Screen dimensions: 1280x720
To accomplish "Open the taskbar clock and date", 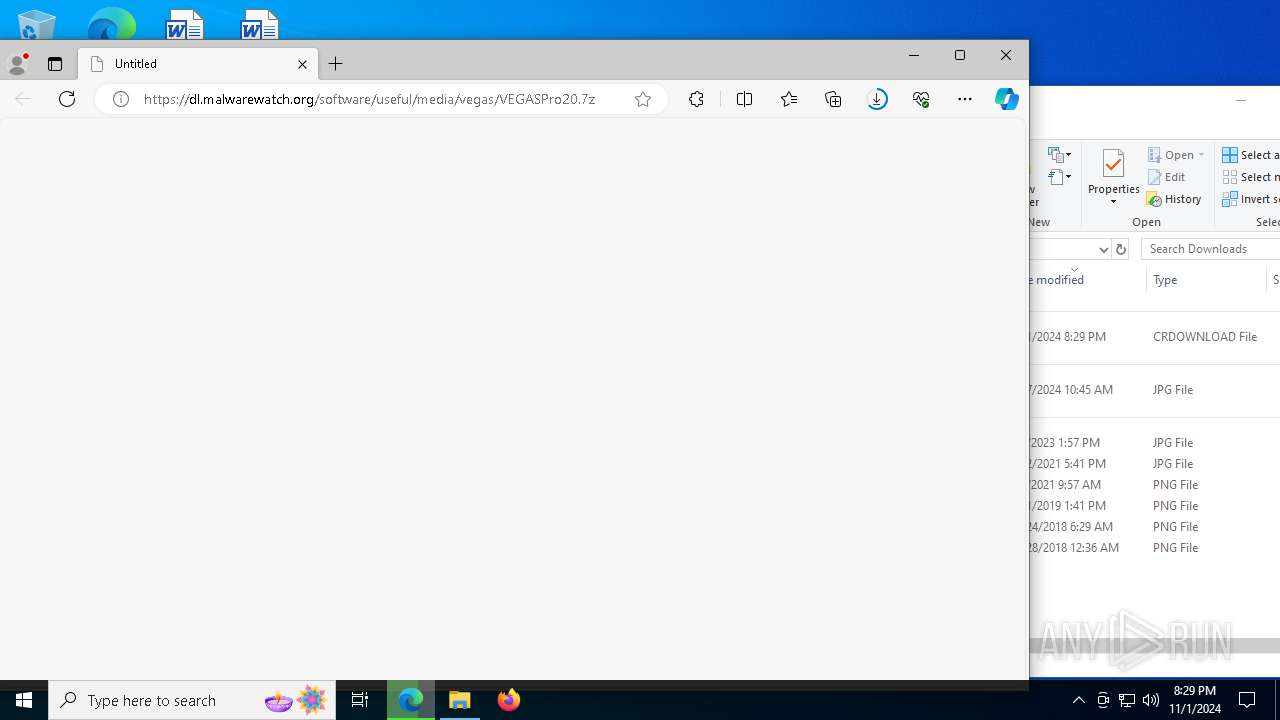I will (x=1196, y=700).
